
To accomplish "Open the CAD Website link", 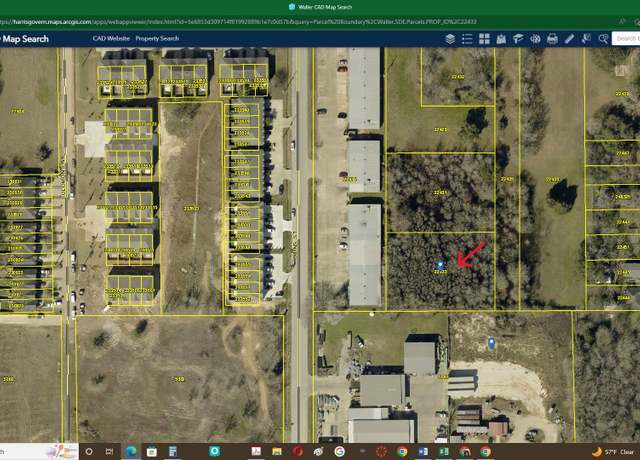I will (111, 38).
